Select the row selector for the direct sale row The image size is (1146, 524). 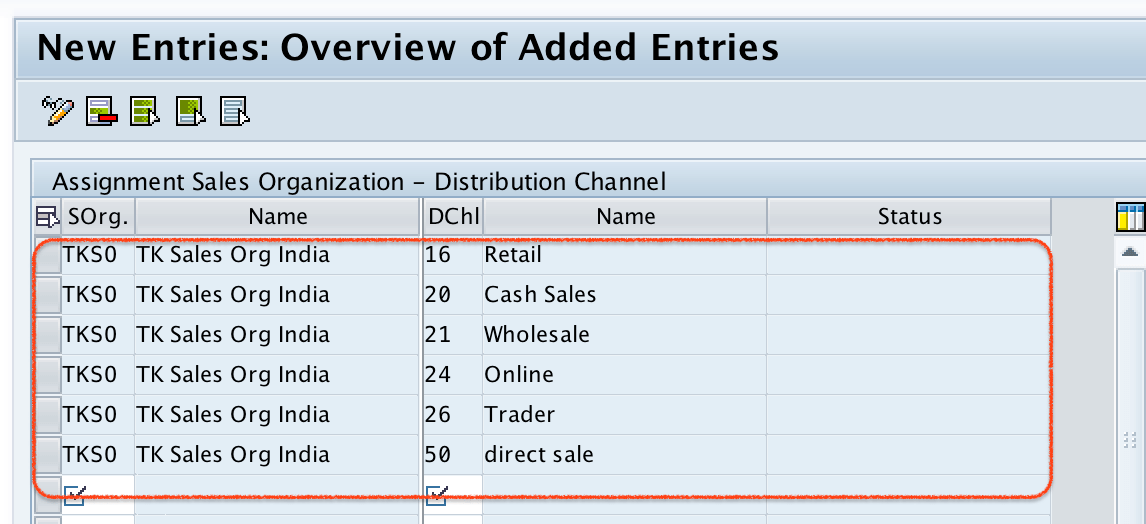click(x=48, y=455)
